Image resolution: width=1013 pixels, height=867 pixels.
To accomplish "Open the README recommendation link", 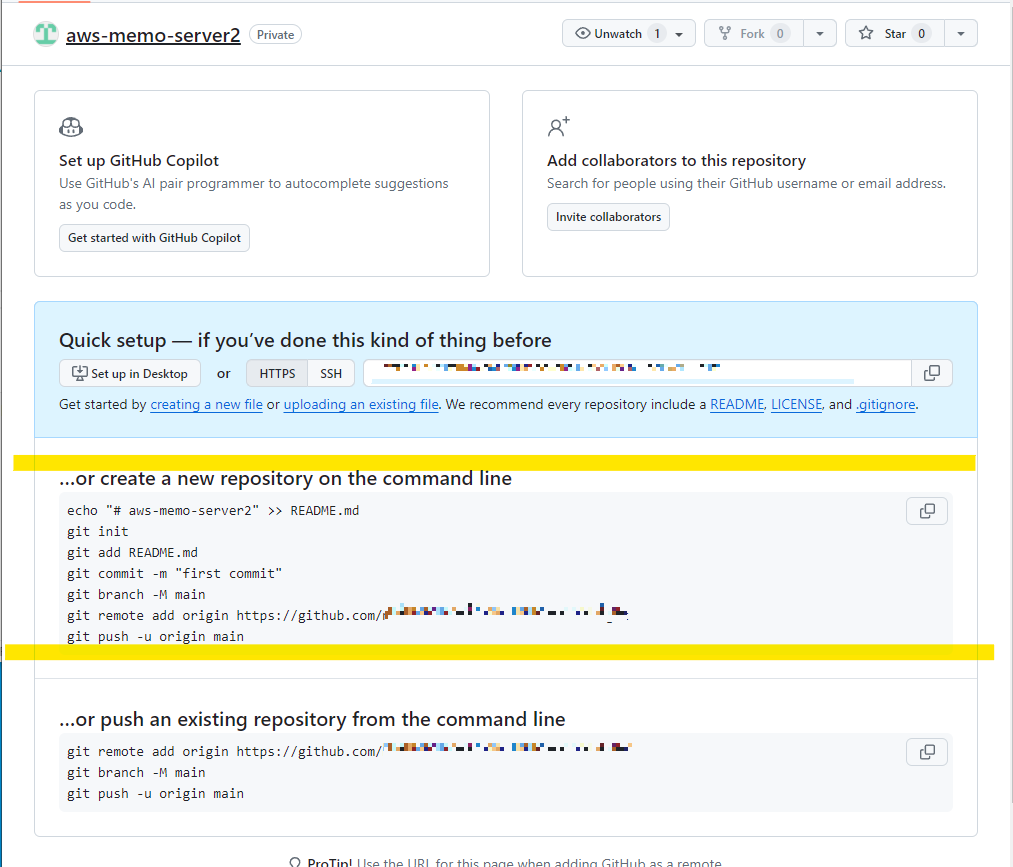I will 736,404.
